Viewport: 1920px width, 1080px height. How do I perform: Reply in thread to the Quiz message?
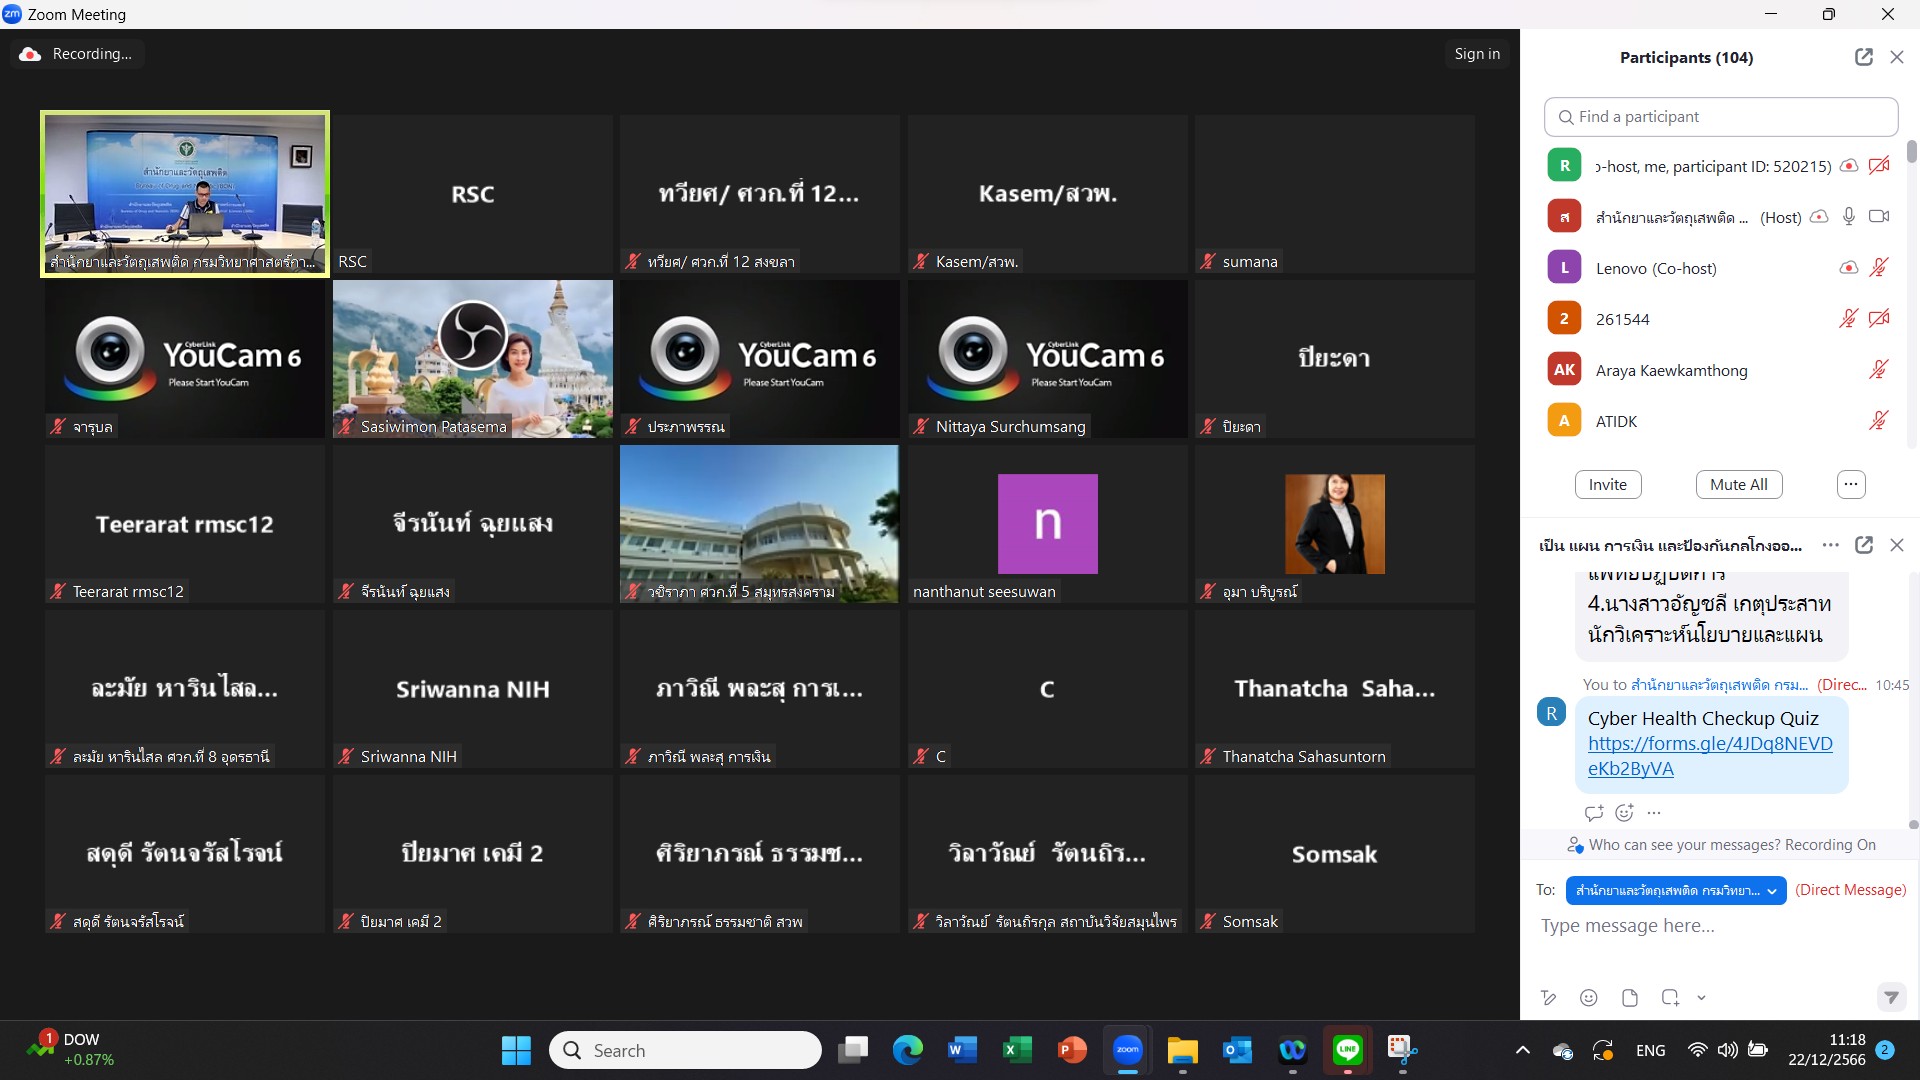(x=1594, y=812)
